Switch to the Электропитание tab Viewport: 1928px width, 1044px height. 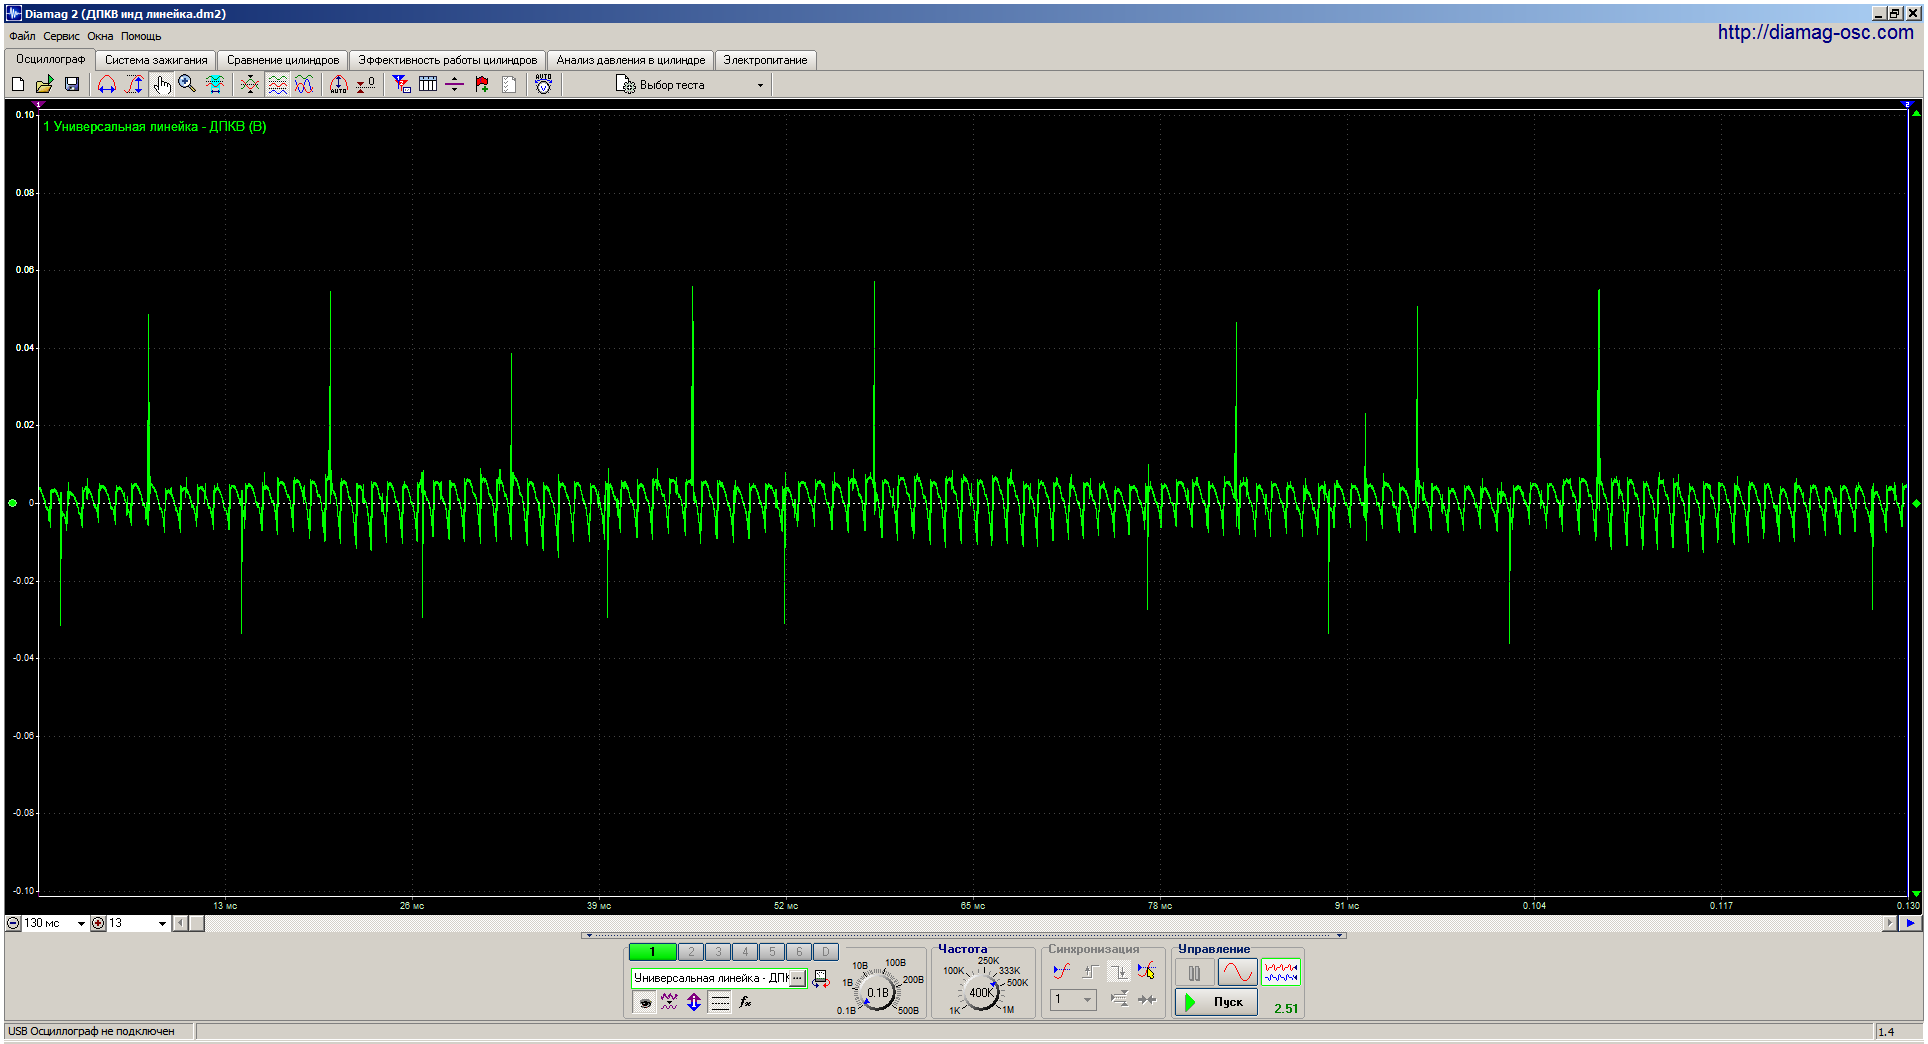coord(766,60)
